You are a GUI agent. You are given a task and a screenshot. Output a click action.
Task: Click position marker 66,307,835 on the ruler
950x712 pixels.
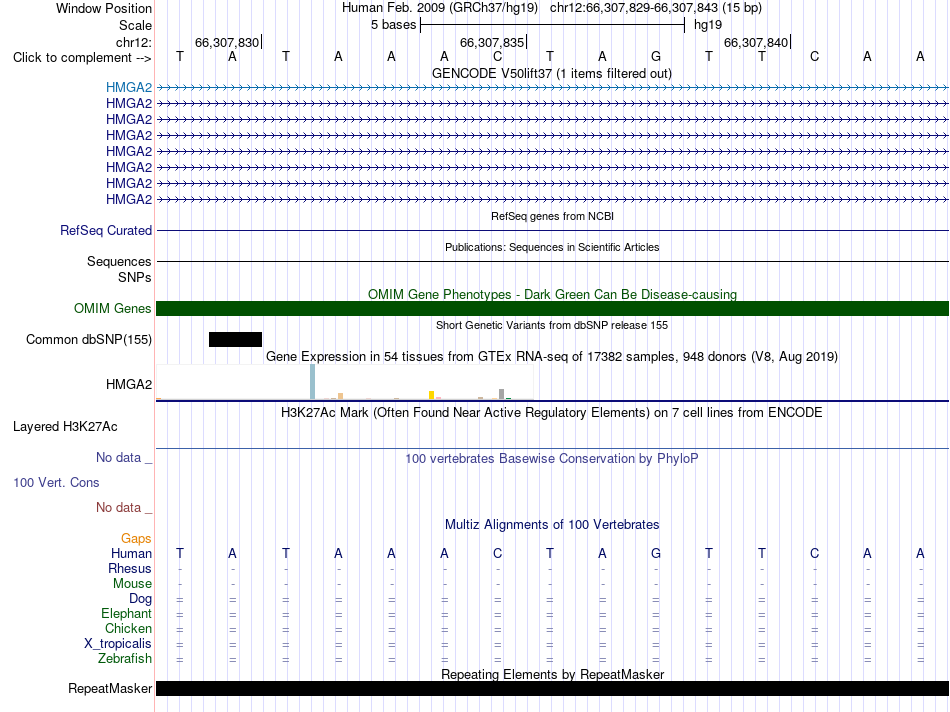click(492, 42)
